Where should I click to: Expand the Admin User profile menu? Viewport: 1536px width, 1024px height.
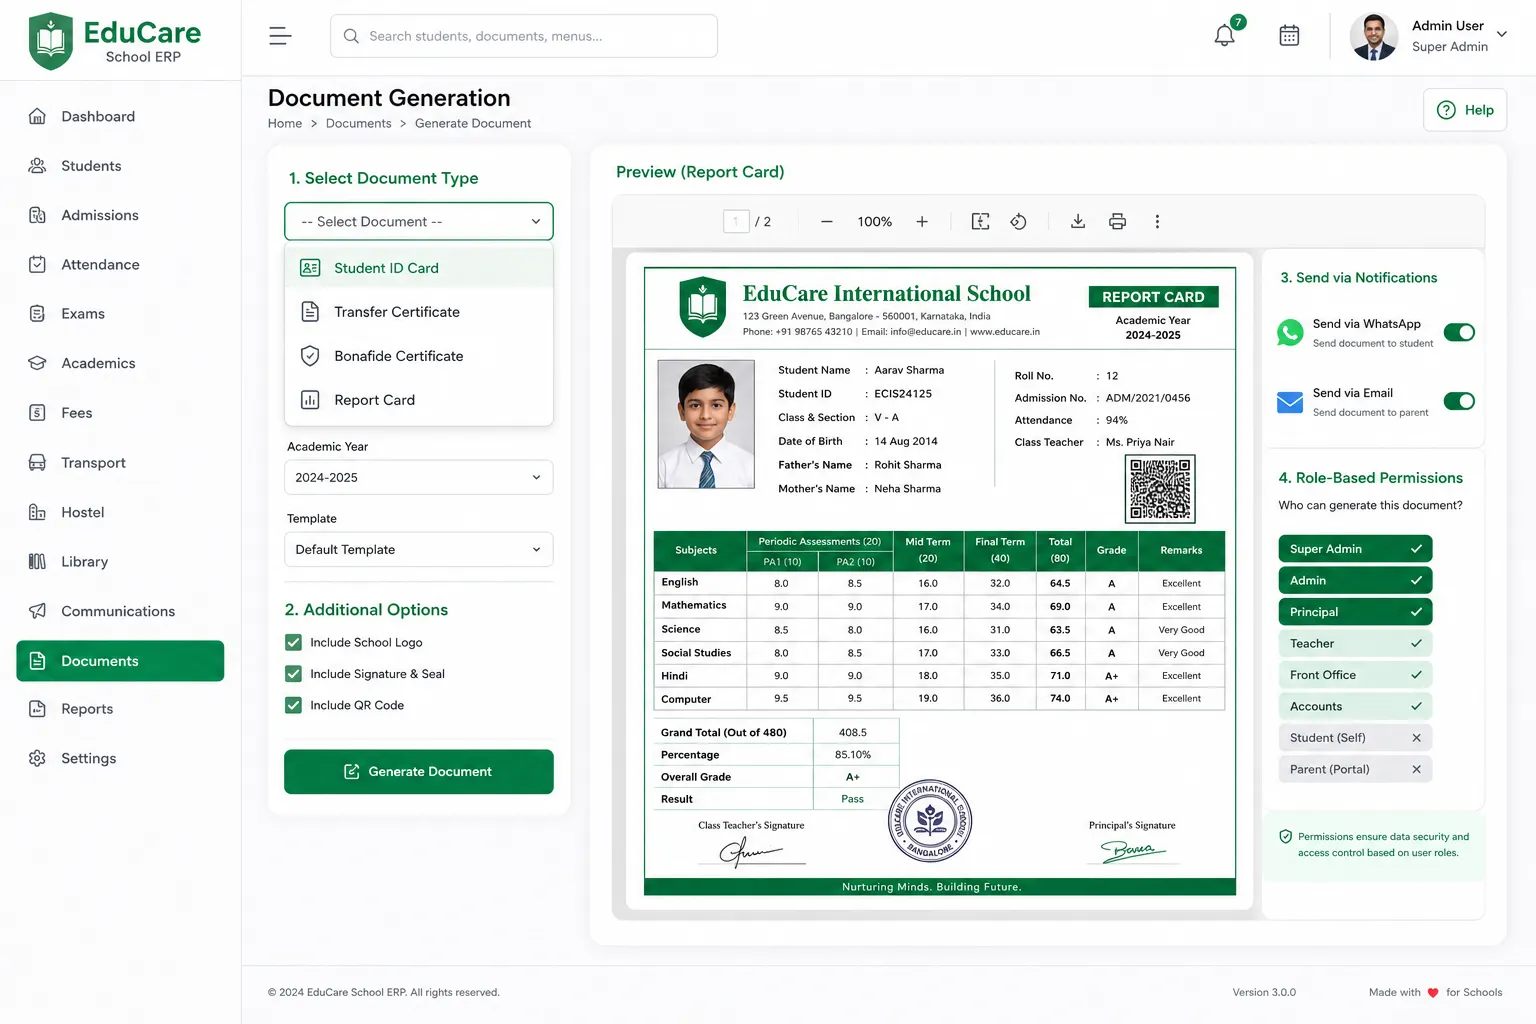pos(1429,36)
